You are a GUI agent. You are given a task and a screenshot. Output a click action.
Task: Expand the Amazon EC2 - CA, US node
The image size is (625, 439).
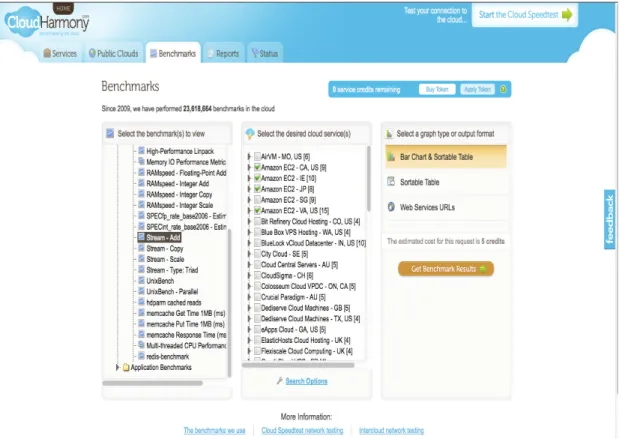tap(249, 167)
